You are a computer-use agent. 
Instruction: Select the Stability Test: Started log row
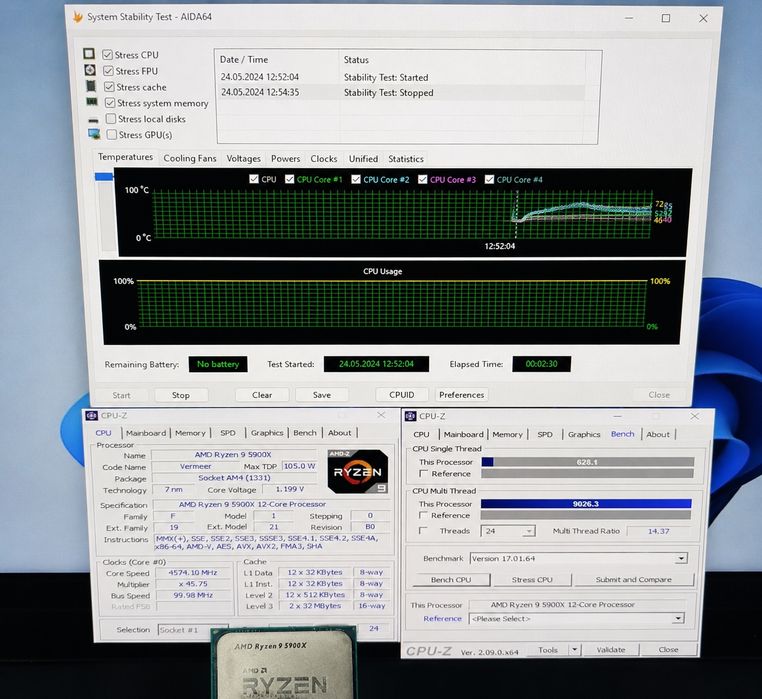401,77
